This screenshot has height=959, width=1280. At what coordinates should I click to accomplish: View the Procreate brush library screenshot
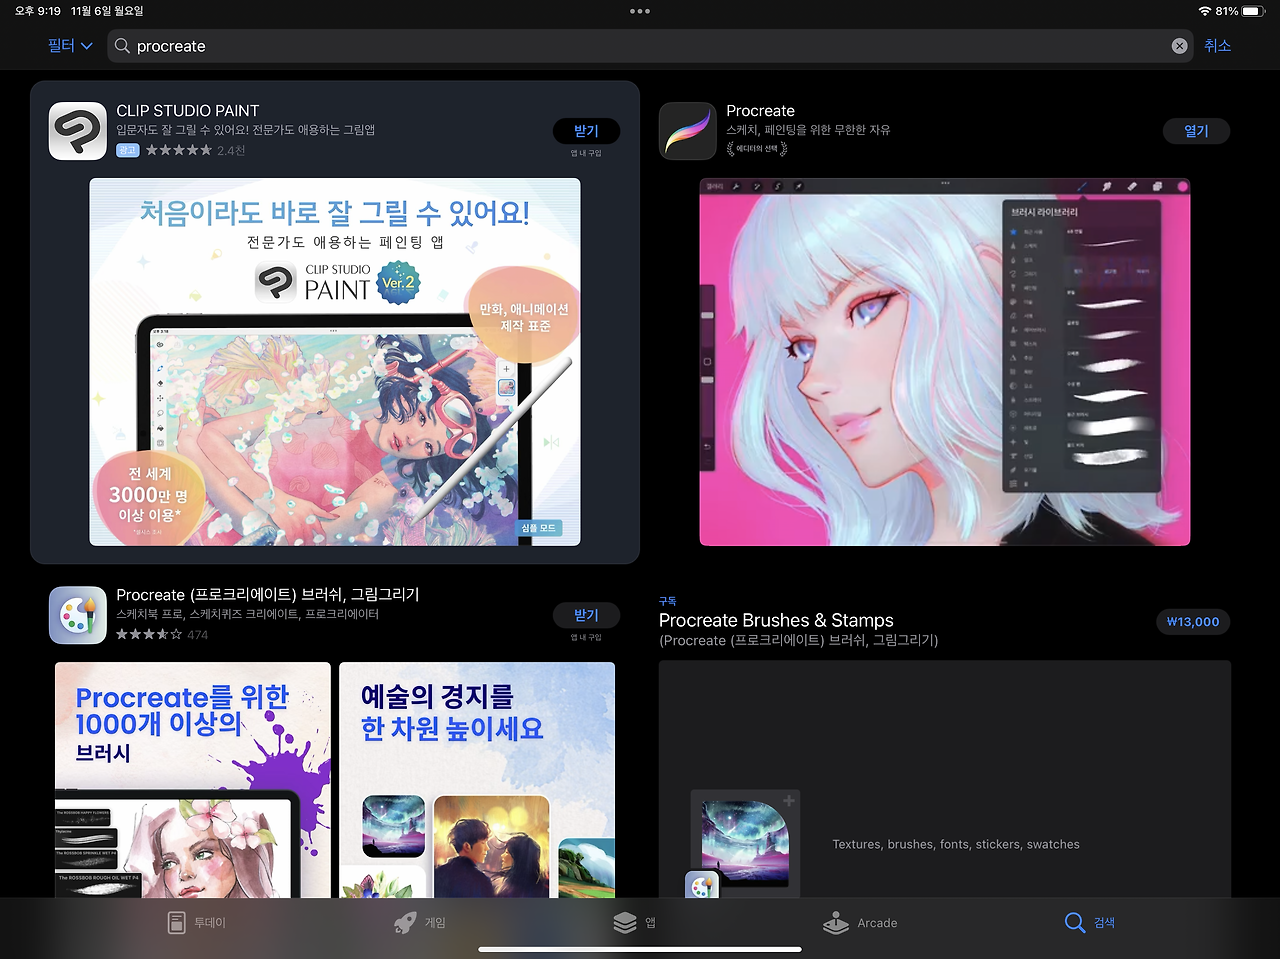click(945, 362)
